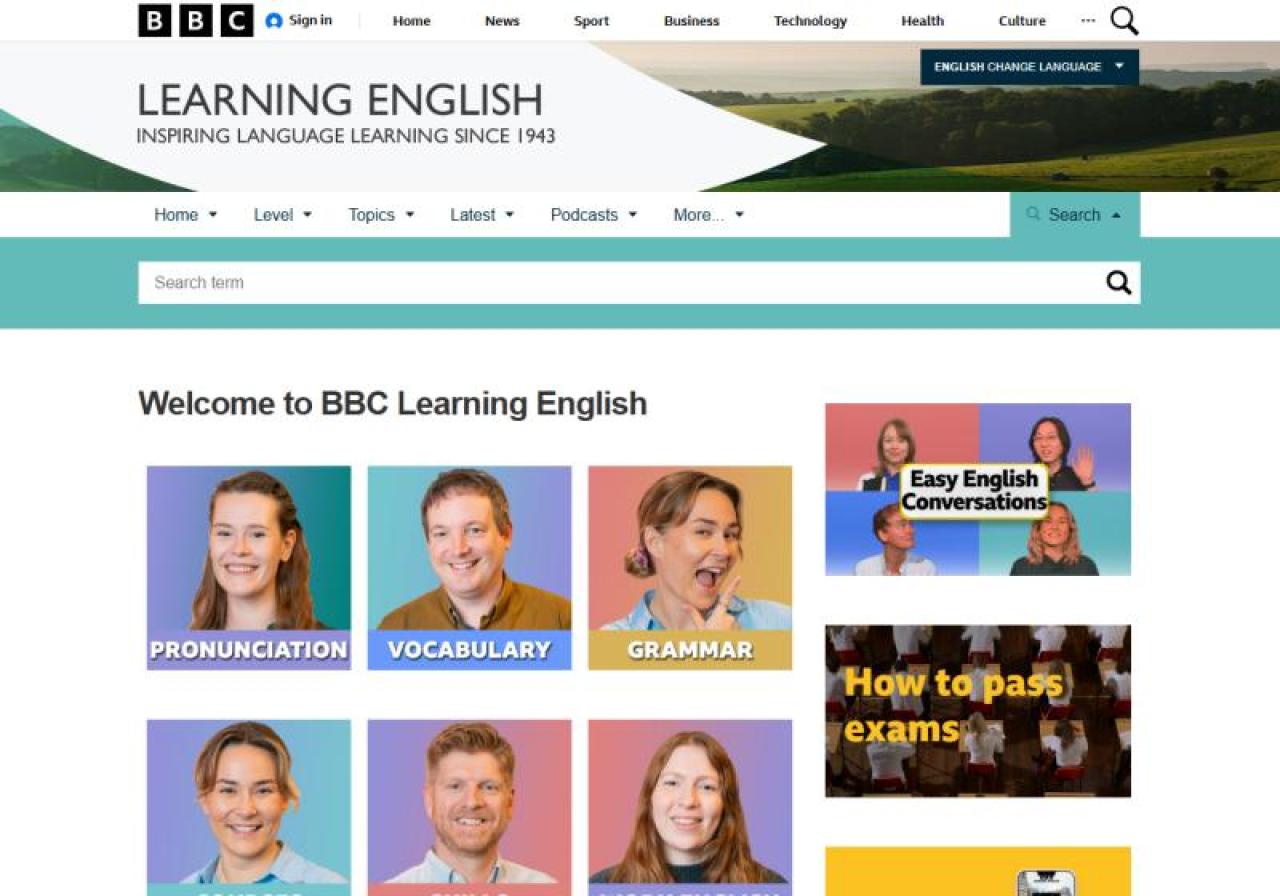Screen dimensions: 1280x896
Task: Expand the Podcasts dropdown menu
Action: coord(594,215)
